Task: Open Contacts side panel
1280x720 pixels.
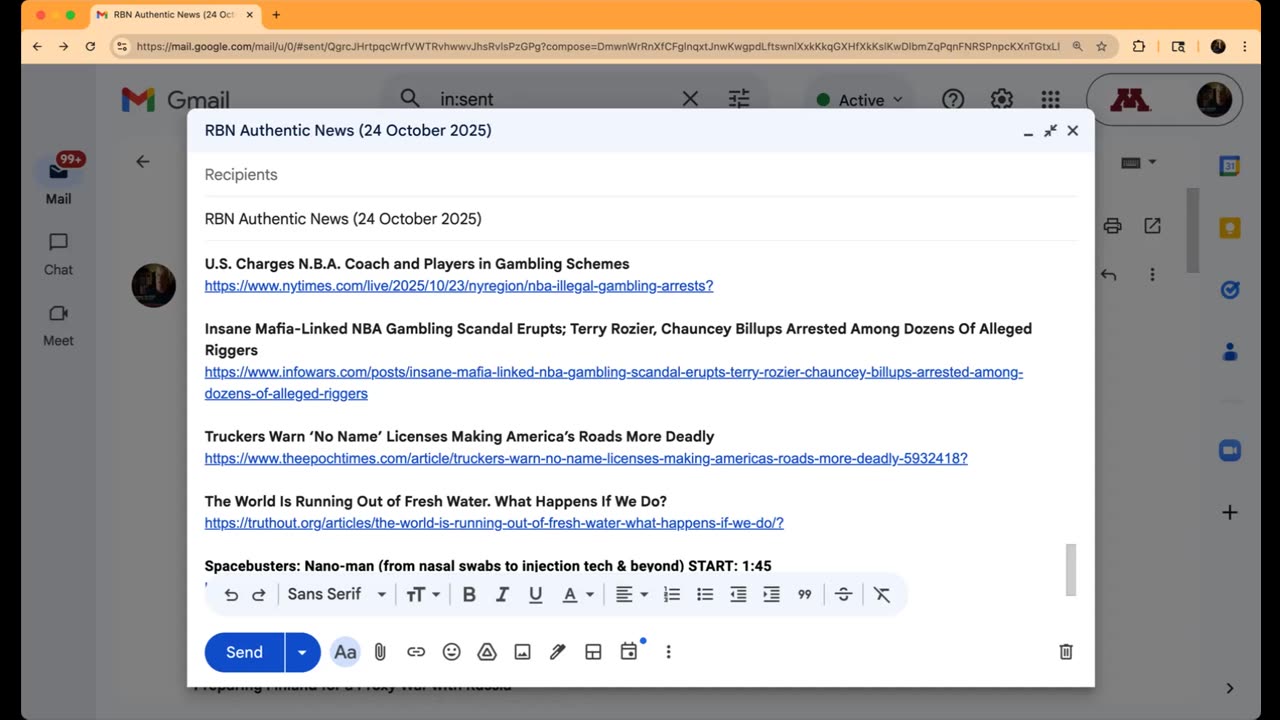Action: 1230,352
